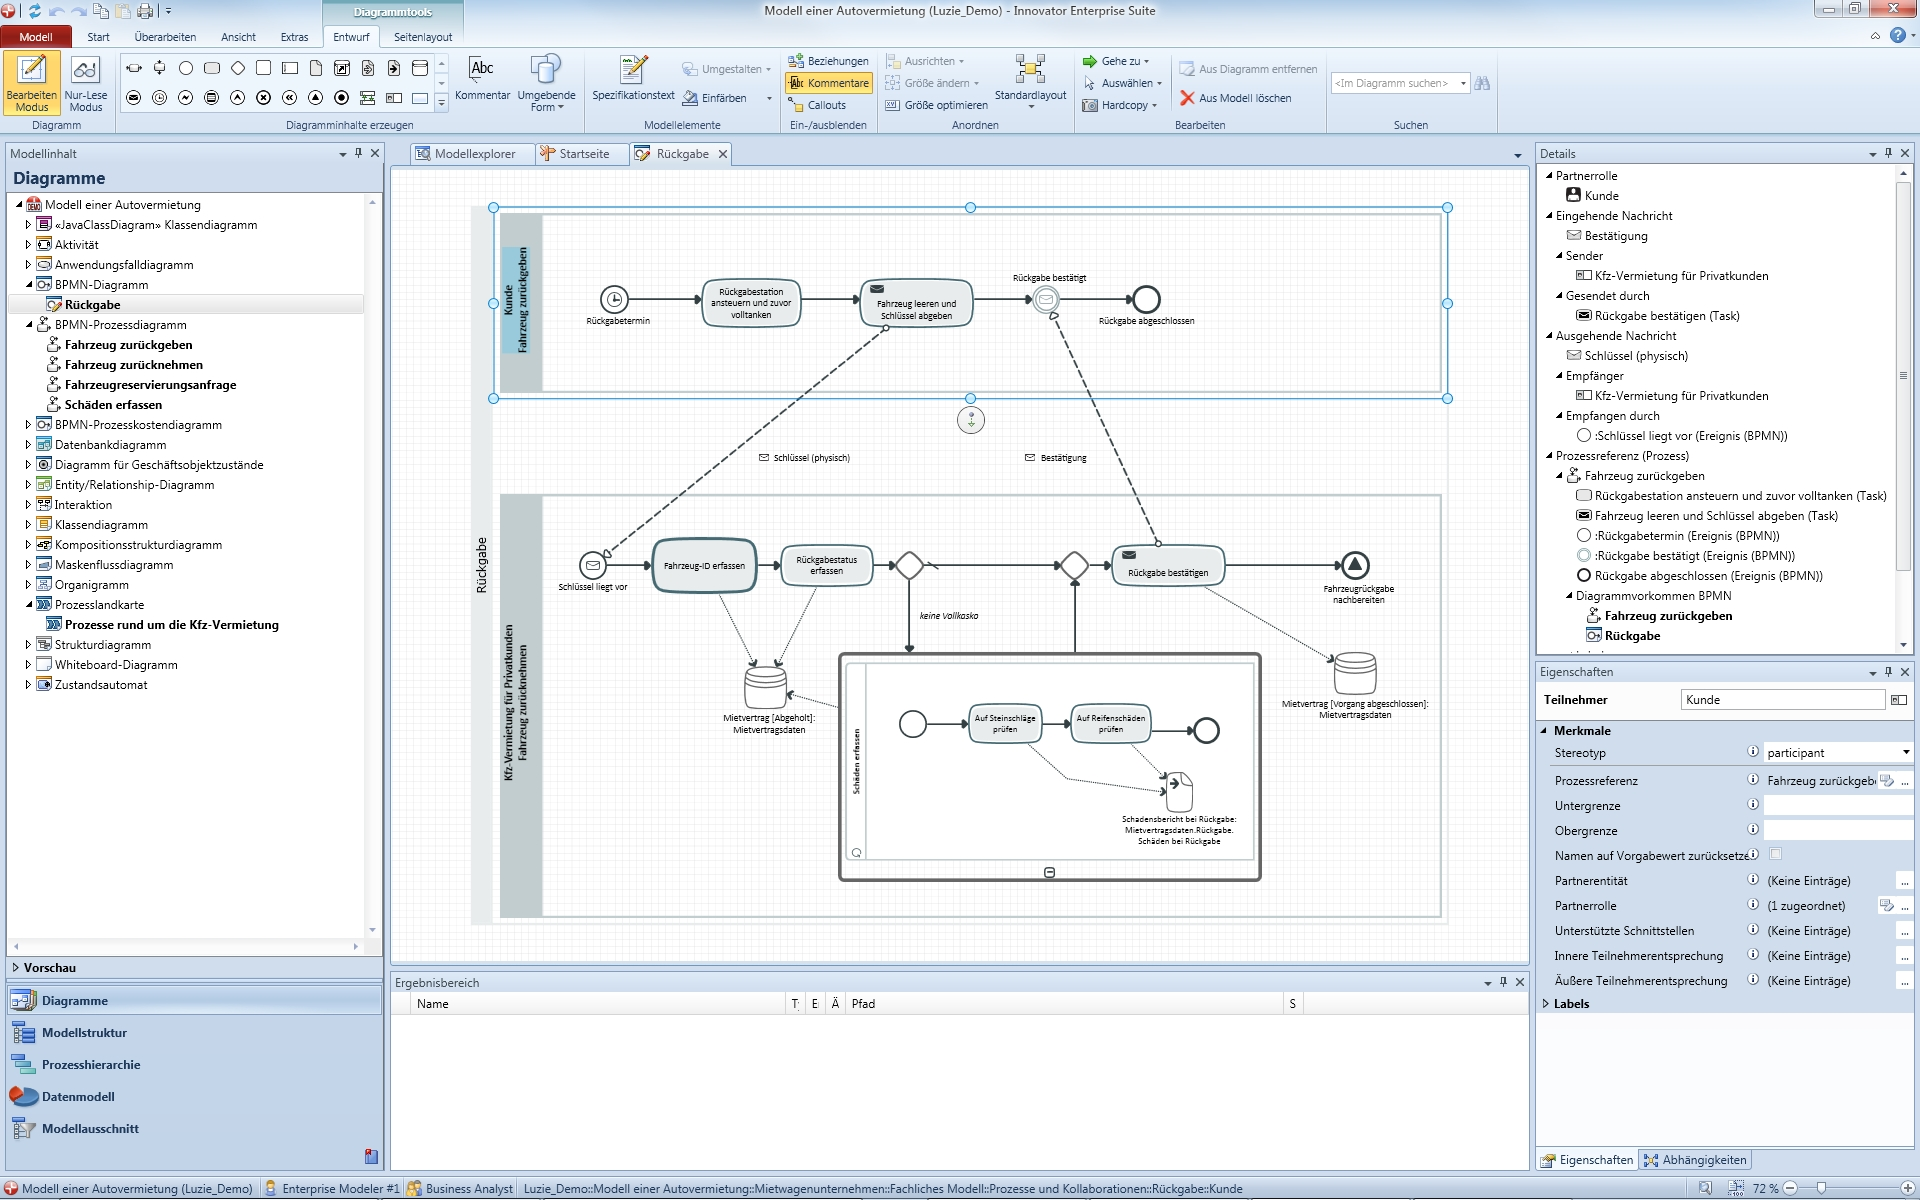Expand the Vorschau panel

(x=16, y=968)
